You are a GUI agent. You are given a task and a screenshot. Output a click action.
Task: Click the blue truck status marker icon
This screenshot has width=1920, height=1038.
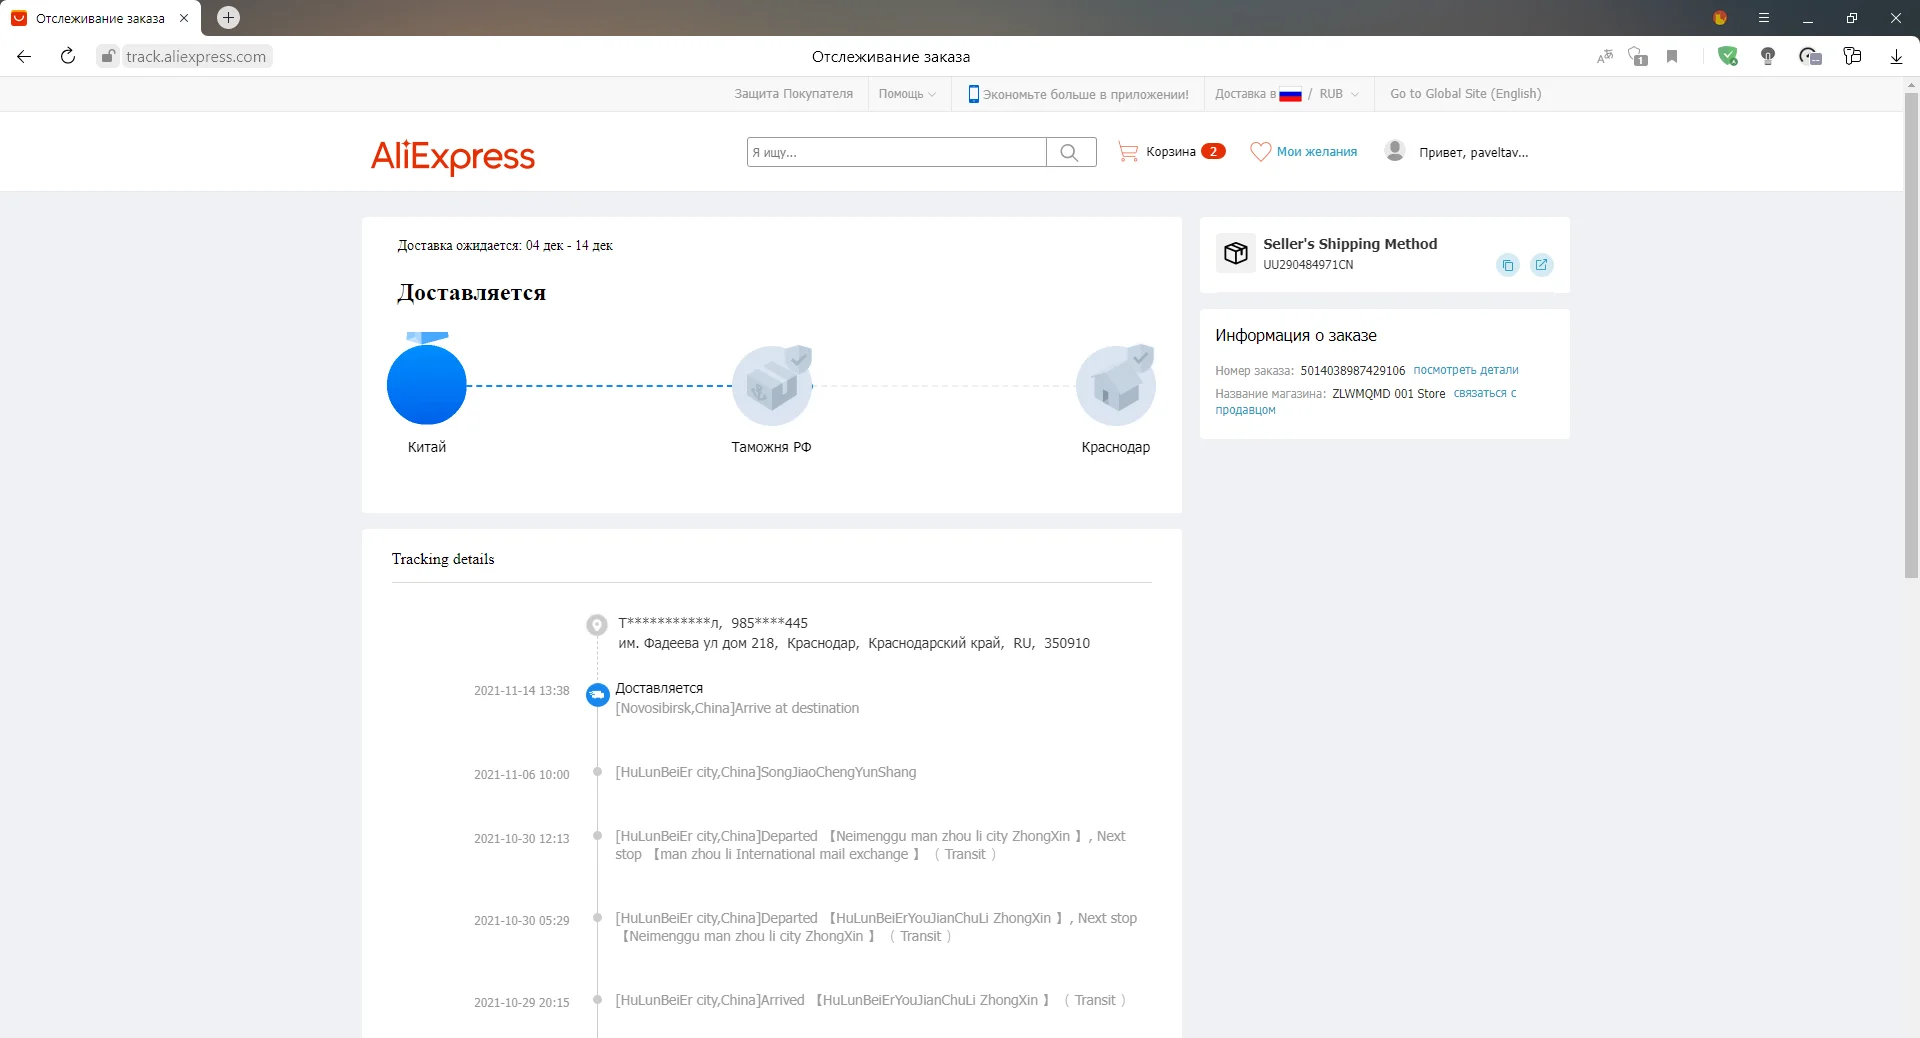598,695
